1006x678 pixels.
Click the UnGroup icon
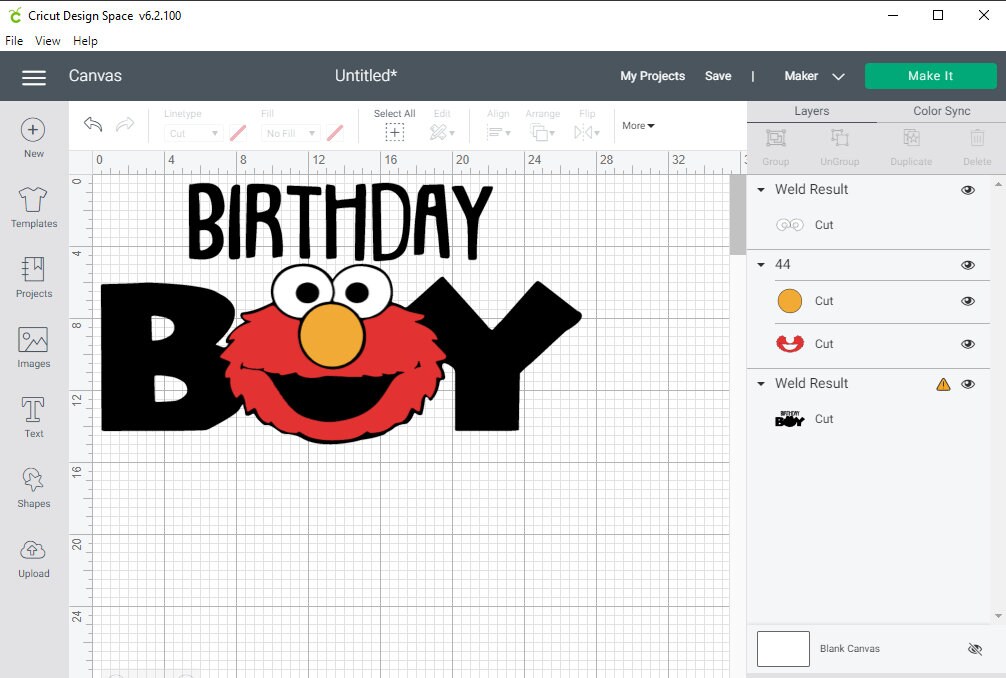click(x=839, y=139)
